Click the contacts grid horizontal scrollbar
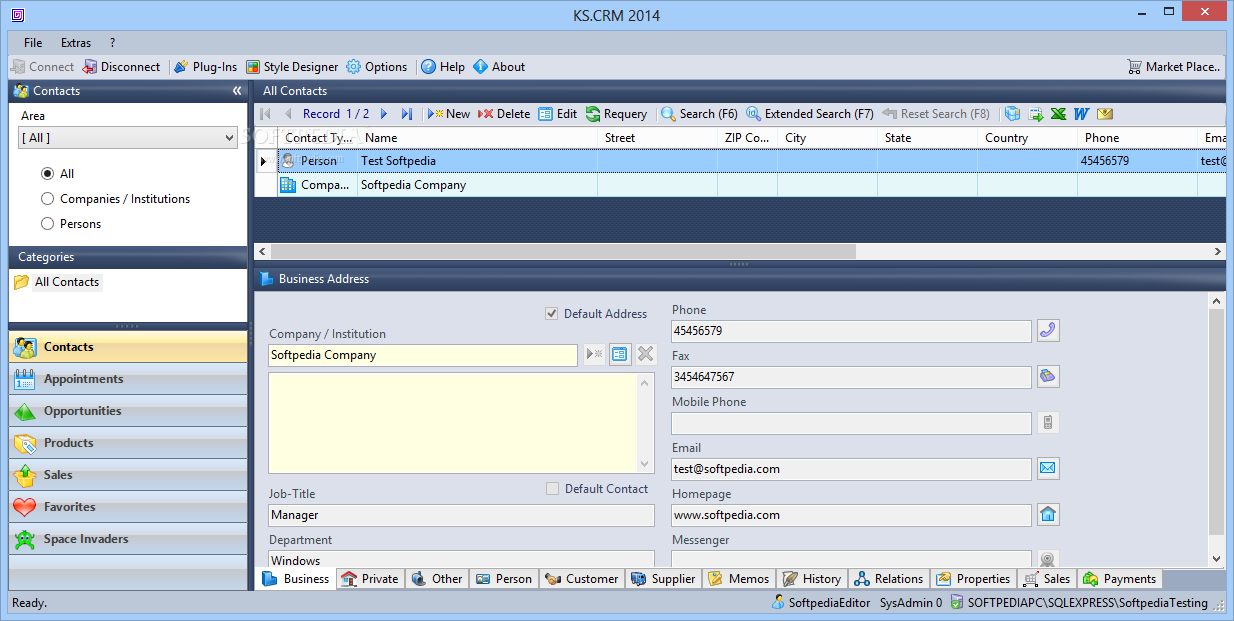 pyautogui.click(x=563, y=252)
